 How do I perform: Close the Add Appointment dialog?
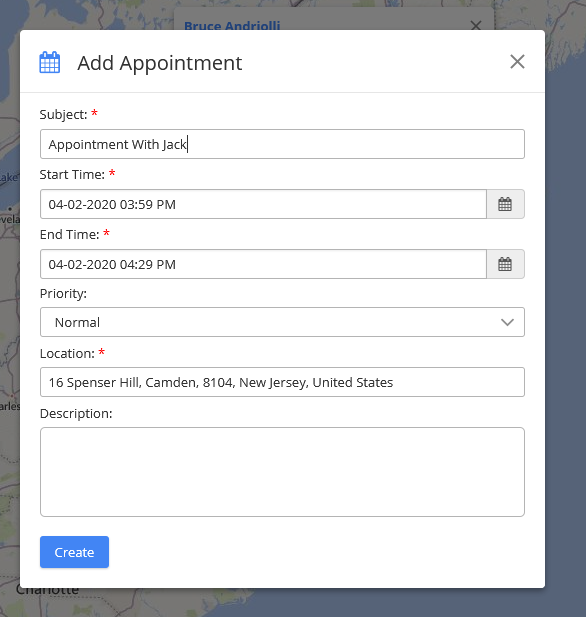point(517,62)
